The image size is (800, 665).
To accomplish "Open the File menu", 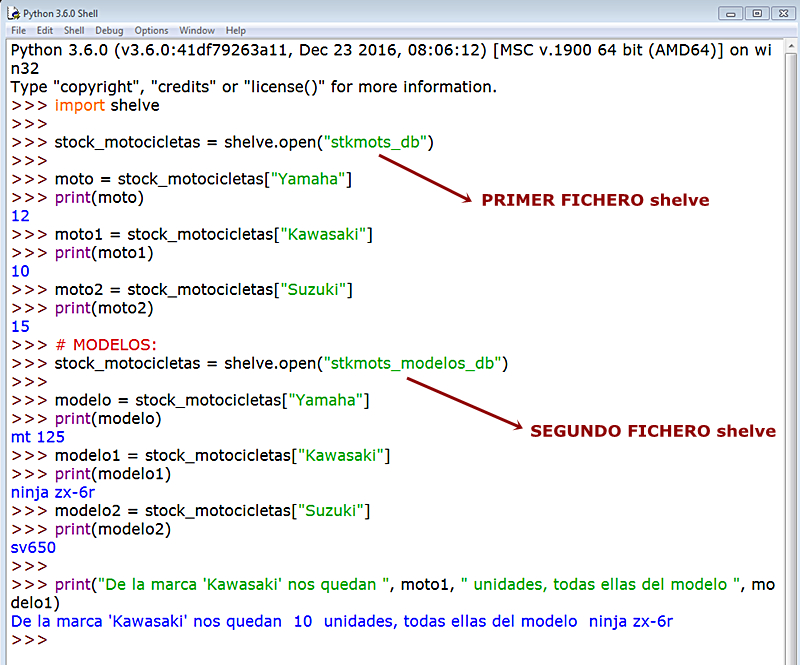I will point(18,30).
